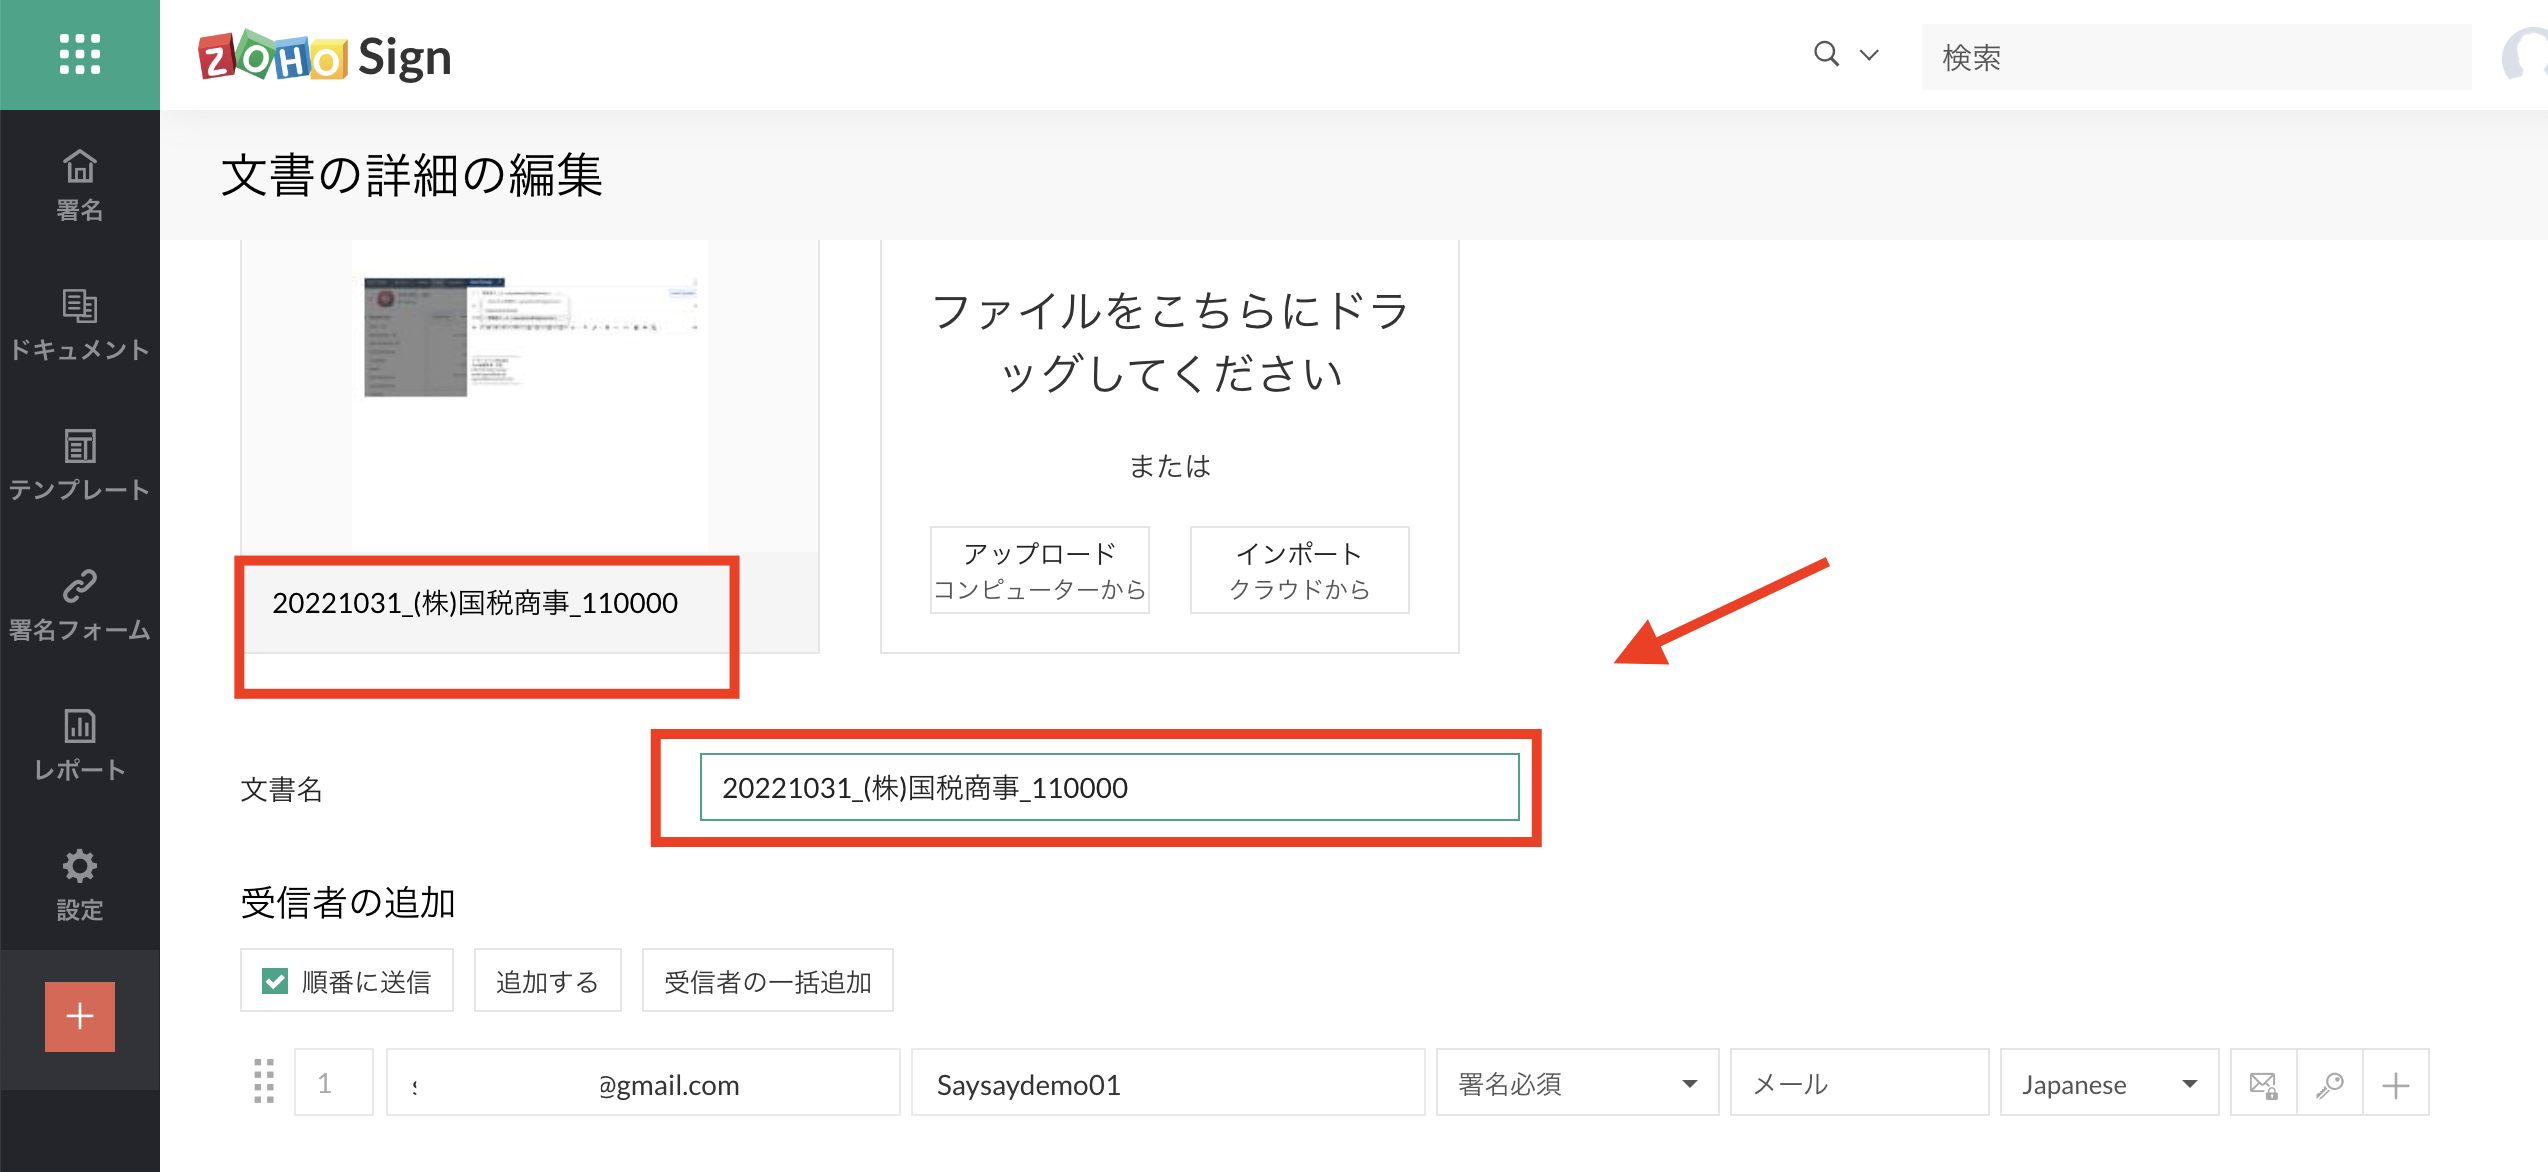The width and height of the screenshot is (2548, 1172).
Task: Expand the search filter chevron
Action: [x=1869, y=55]
